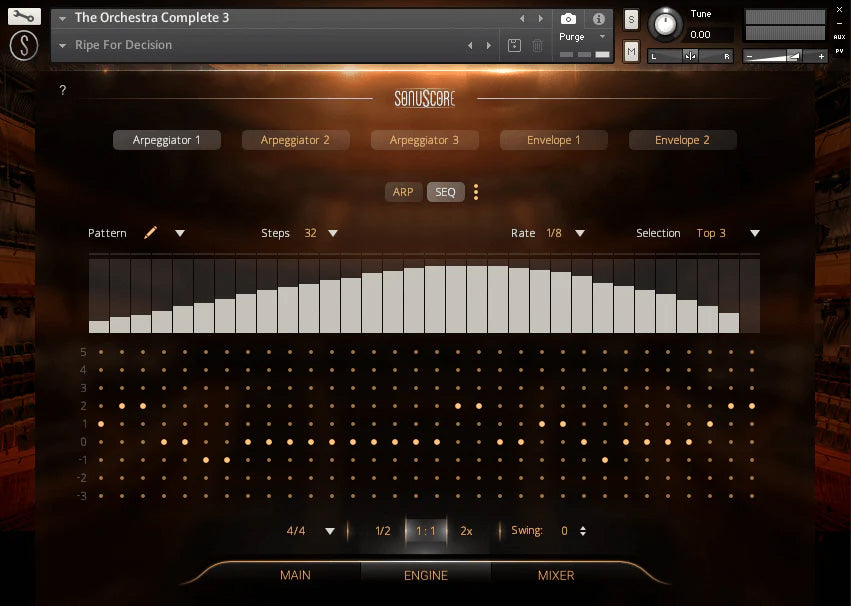Edit the pattern with the pencil icon
Image resolution: width=851 pixels, height=606 pixels.
coord(150,233)
